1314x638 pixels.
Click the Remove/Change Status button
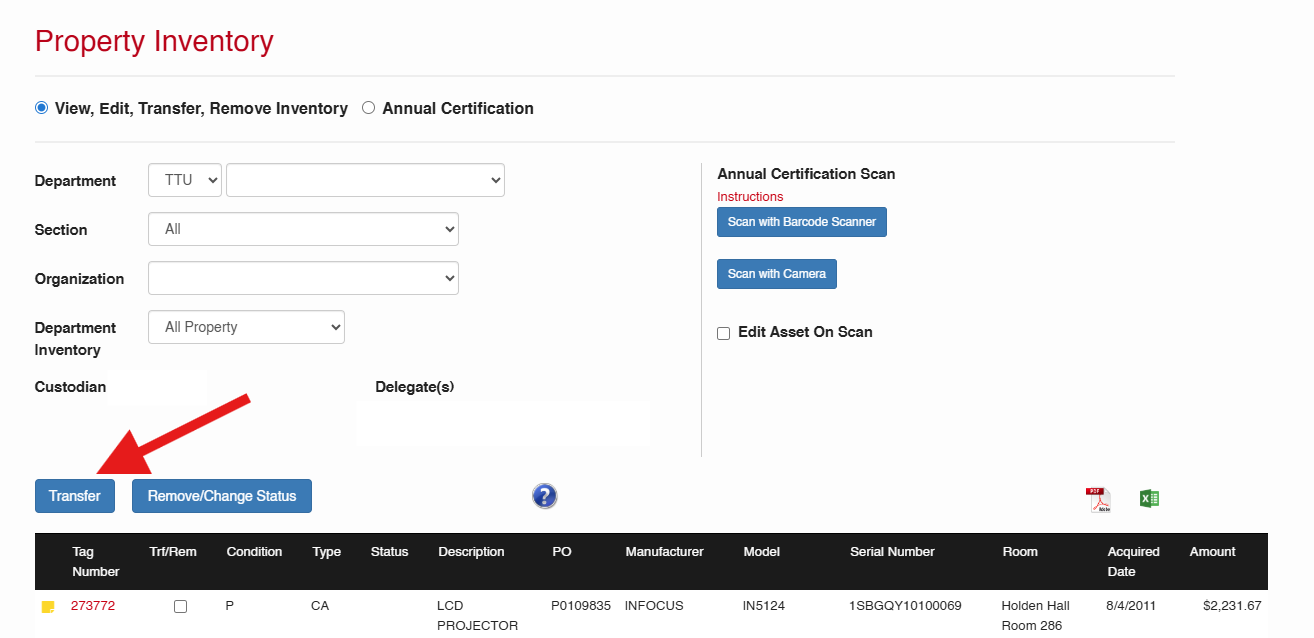222,496
